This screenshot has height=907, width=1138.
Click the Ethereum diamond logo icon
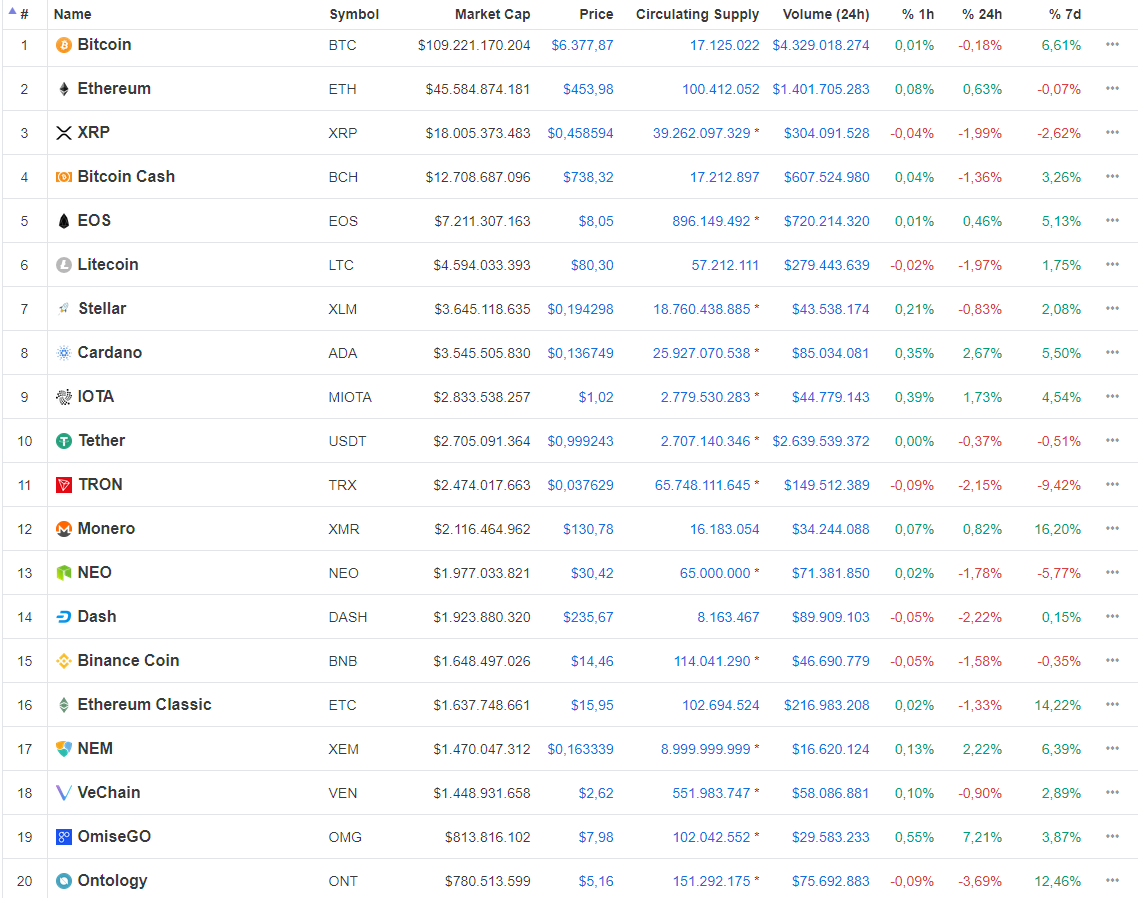click(64, 89)
